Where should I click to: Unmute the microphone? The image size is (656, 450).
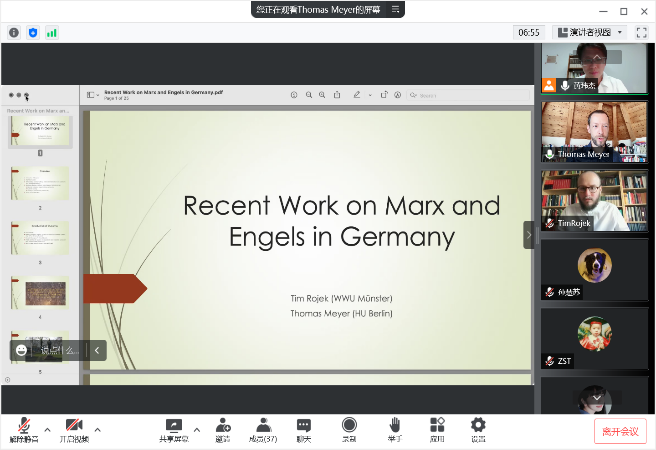pos(22,426)
